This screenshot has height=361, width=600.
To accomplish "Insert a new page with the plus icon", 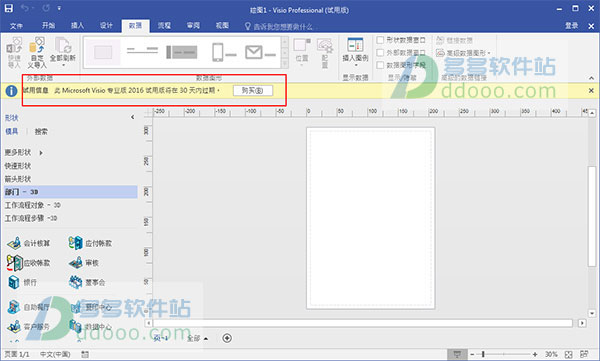I will 227,338.
